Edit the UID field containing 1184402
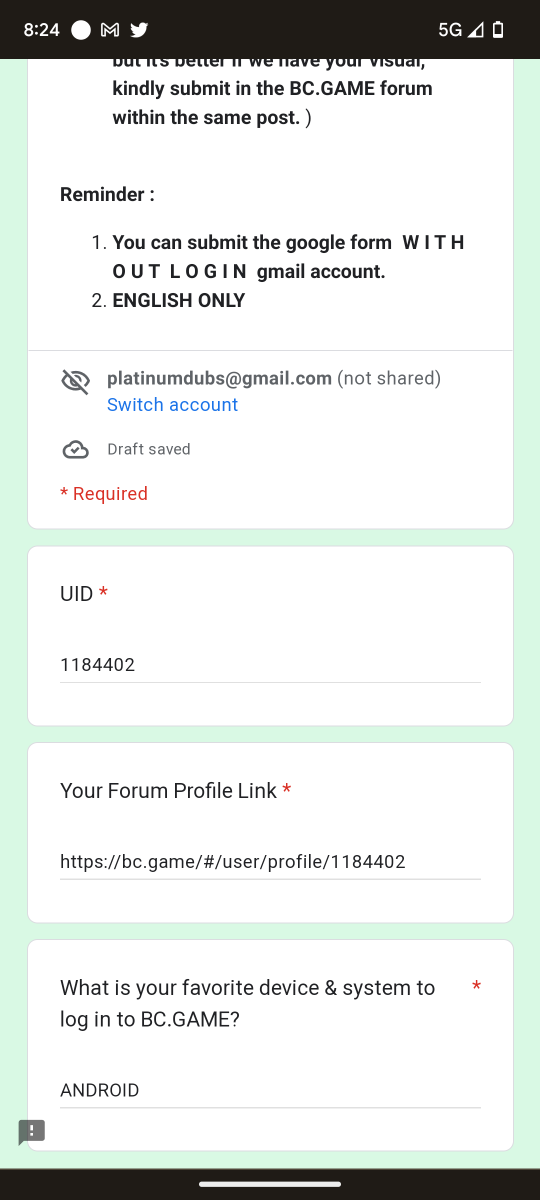The image size is (540, 1200). coord(270,665)
